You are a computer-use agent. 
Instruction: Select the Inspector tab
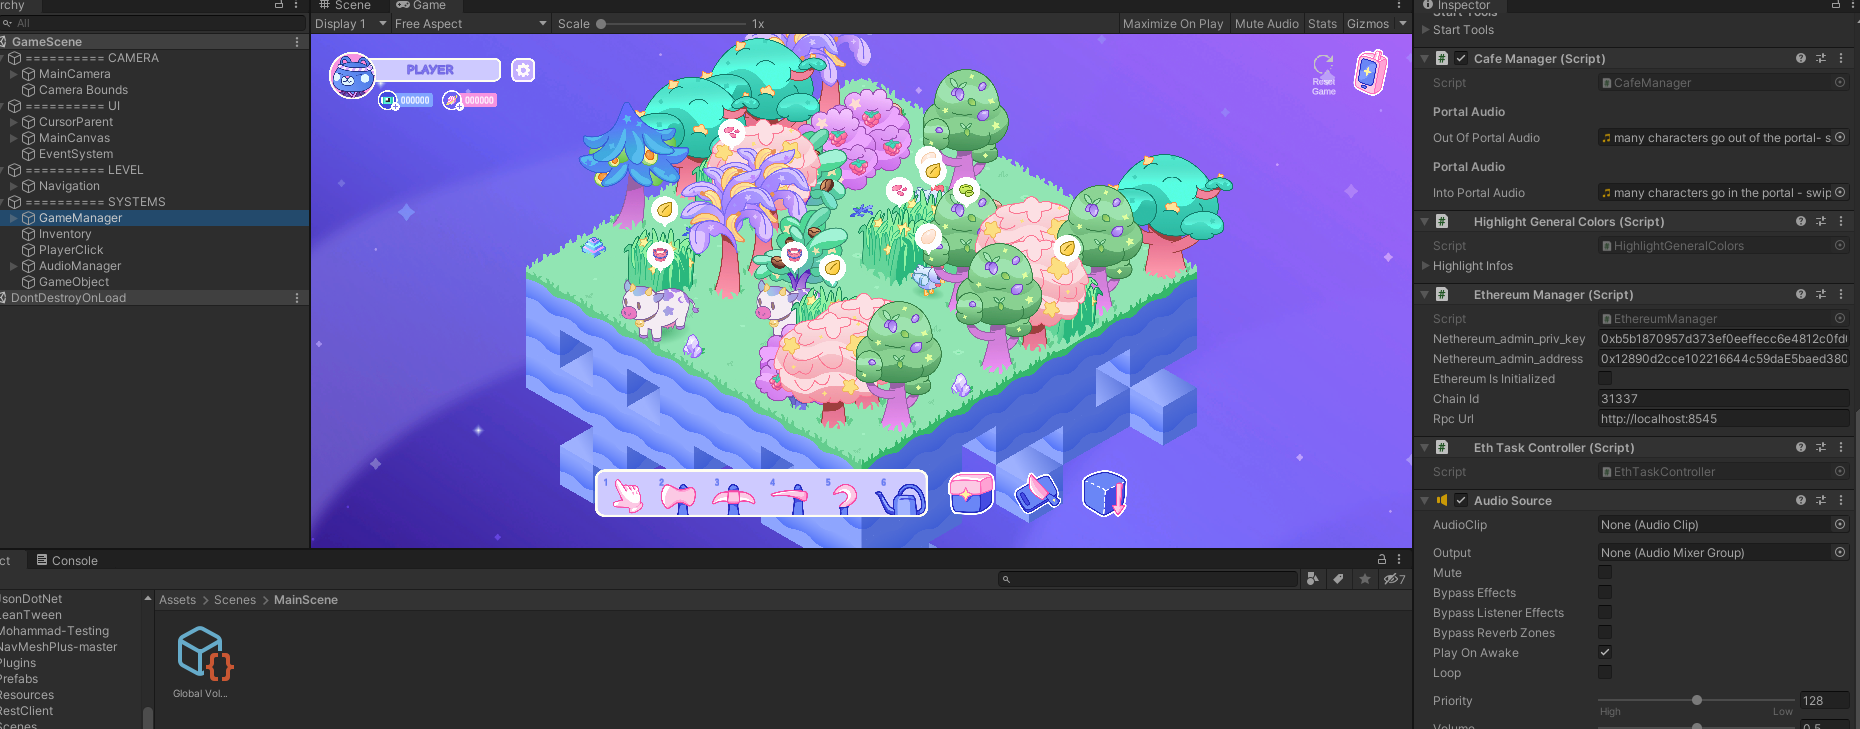tap(1456, 6)
